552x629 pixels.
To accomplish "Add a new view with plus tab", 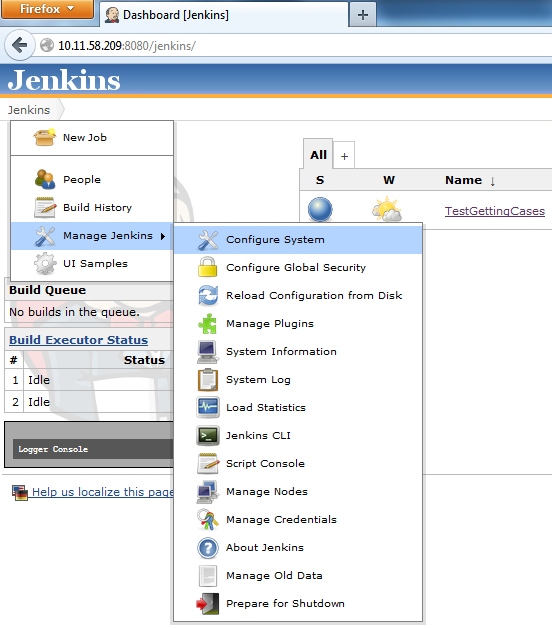I will tap(344, 156).
